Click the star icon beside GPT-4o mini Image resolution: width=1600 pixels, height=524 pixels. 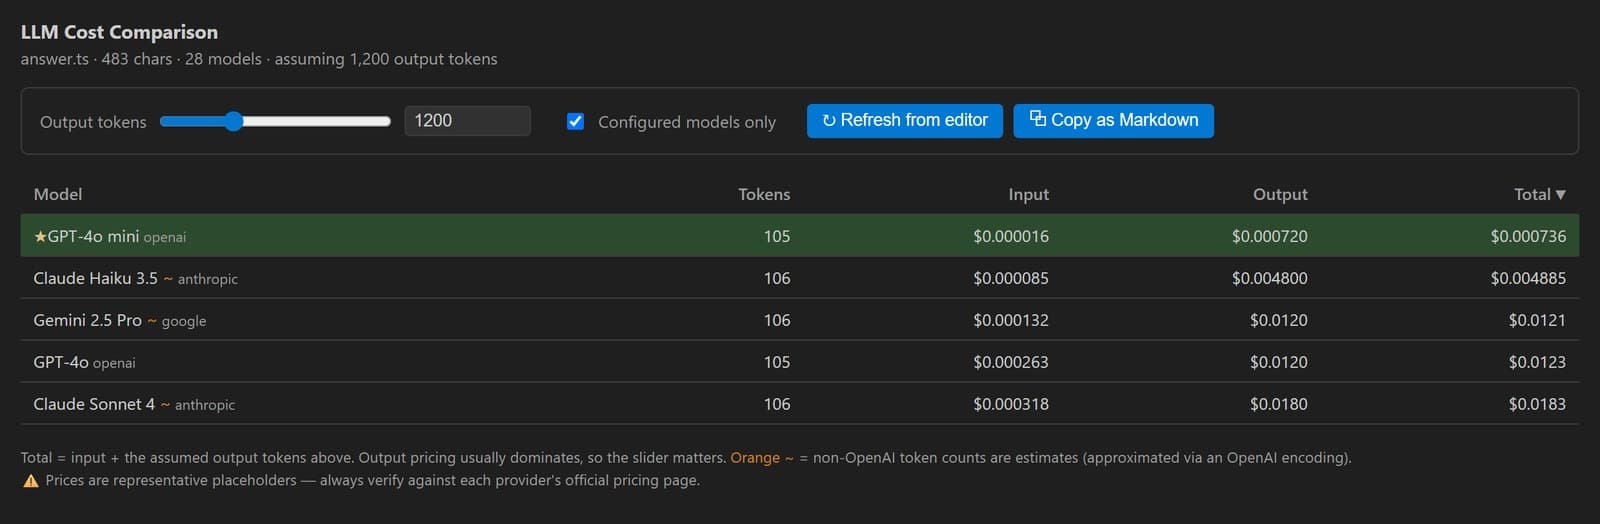40,237
